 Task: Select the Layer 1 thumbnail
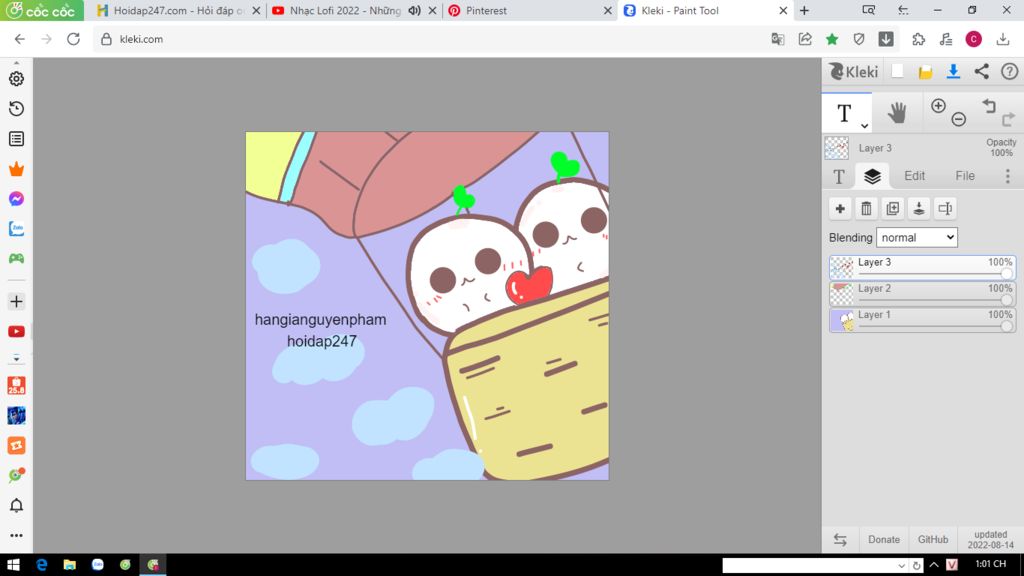click(842, 320)
